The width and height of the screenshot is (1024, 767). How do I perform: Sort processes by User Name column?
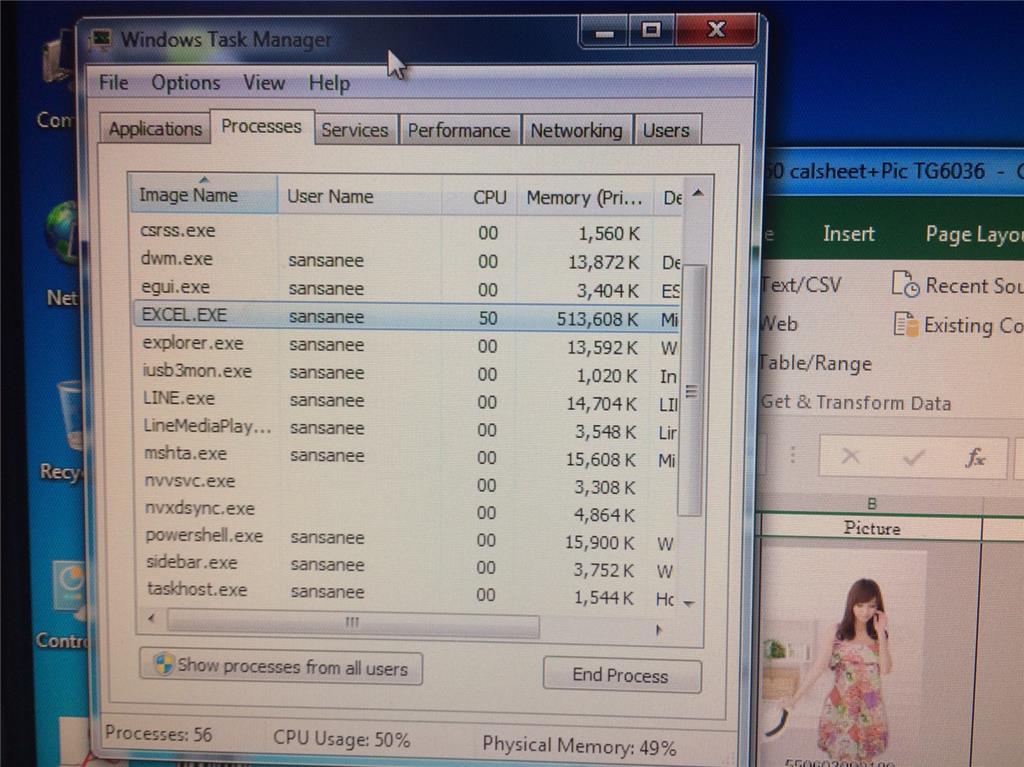click(359, 196)
